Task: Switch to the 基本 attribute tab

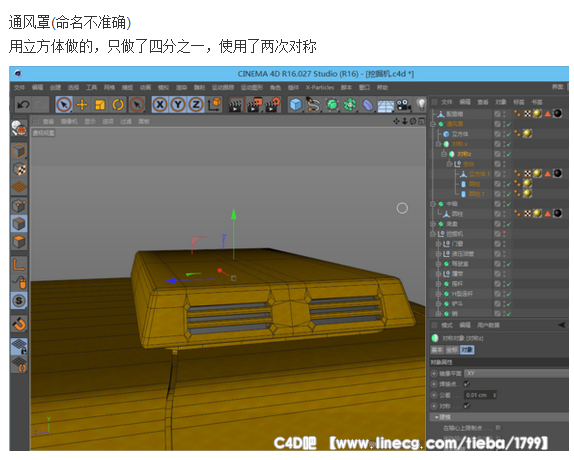Action: [x=437, y=350]
